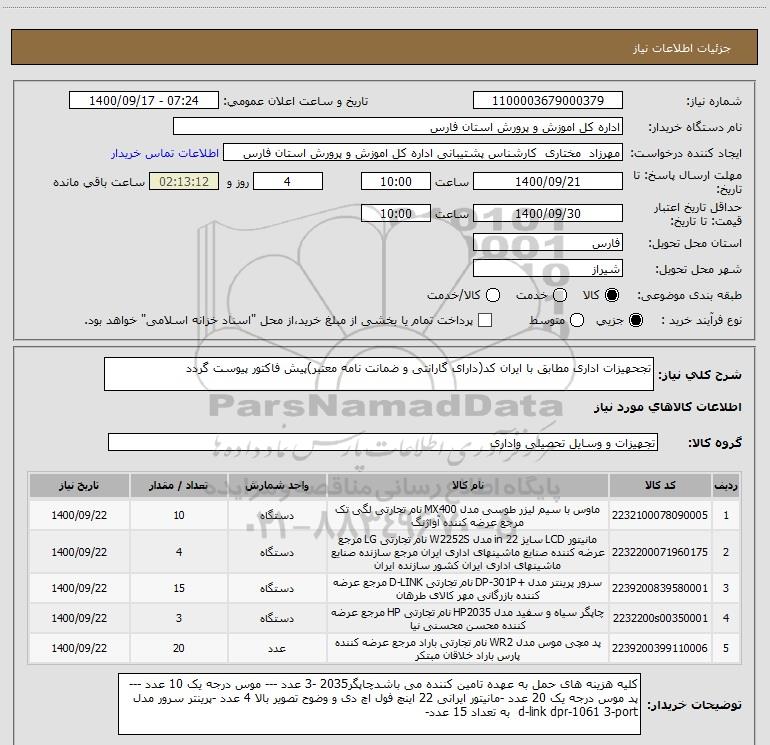Choose the متوسط purchase type radio
Viewport: 770px width, 745px height.
tap(577, 321)
